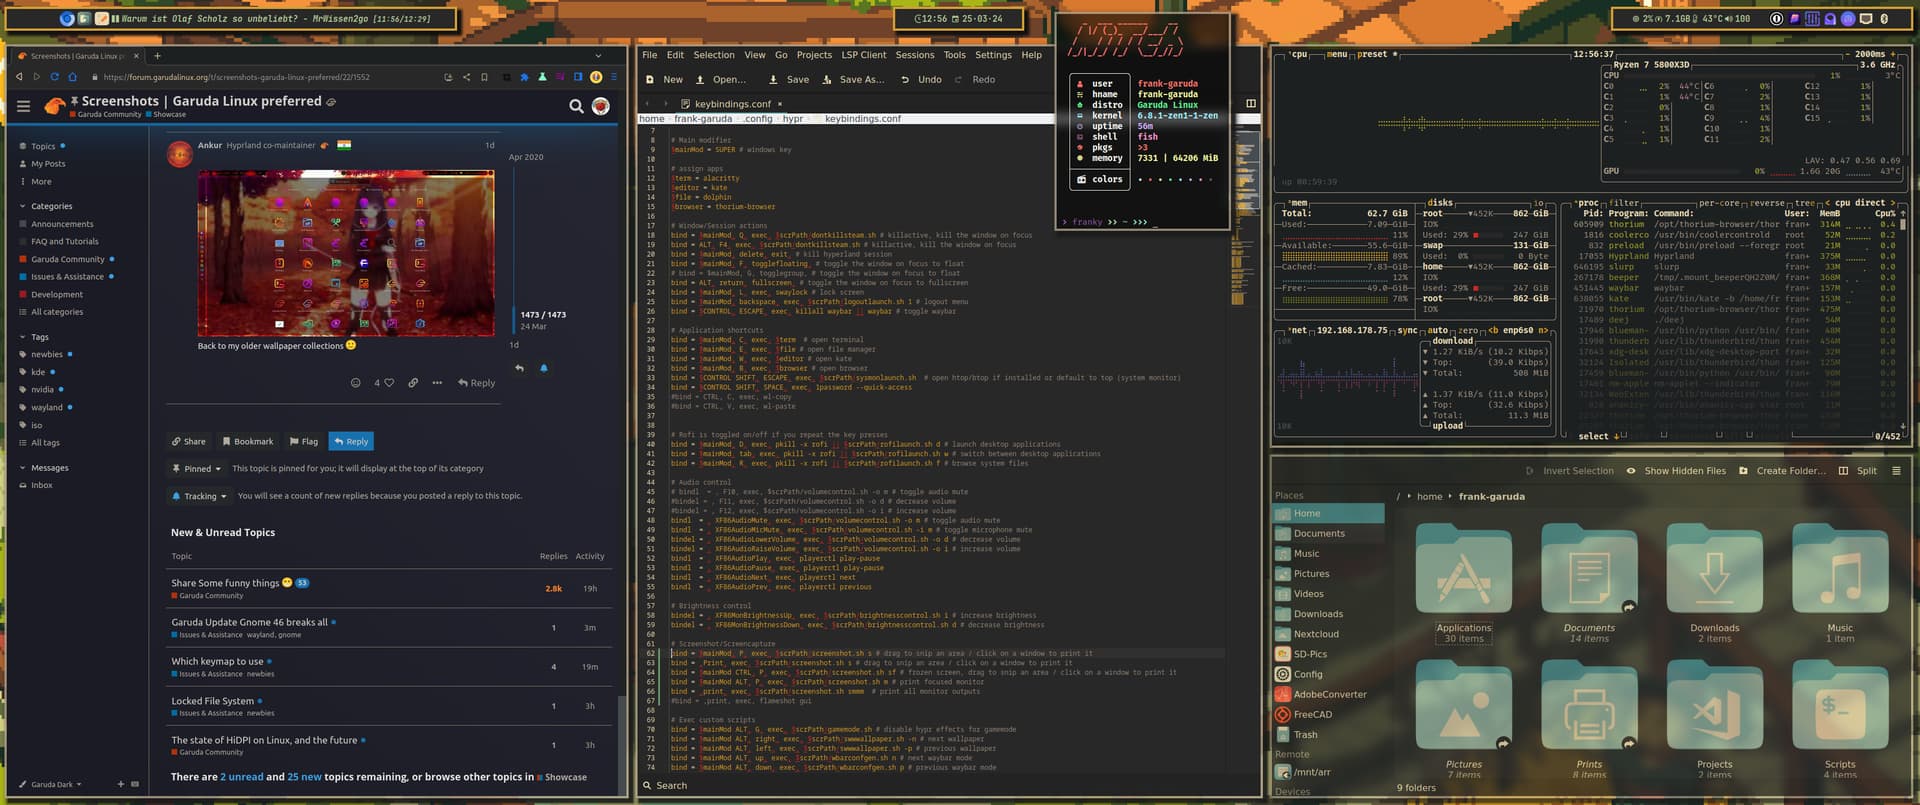Collapse the Categories section in forum sidebar
Screen dimensions: 1920x805
pyautogui.click(x=45, y=207)
